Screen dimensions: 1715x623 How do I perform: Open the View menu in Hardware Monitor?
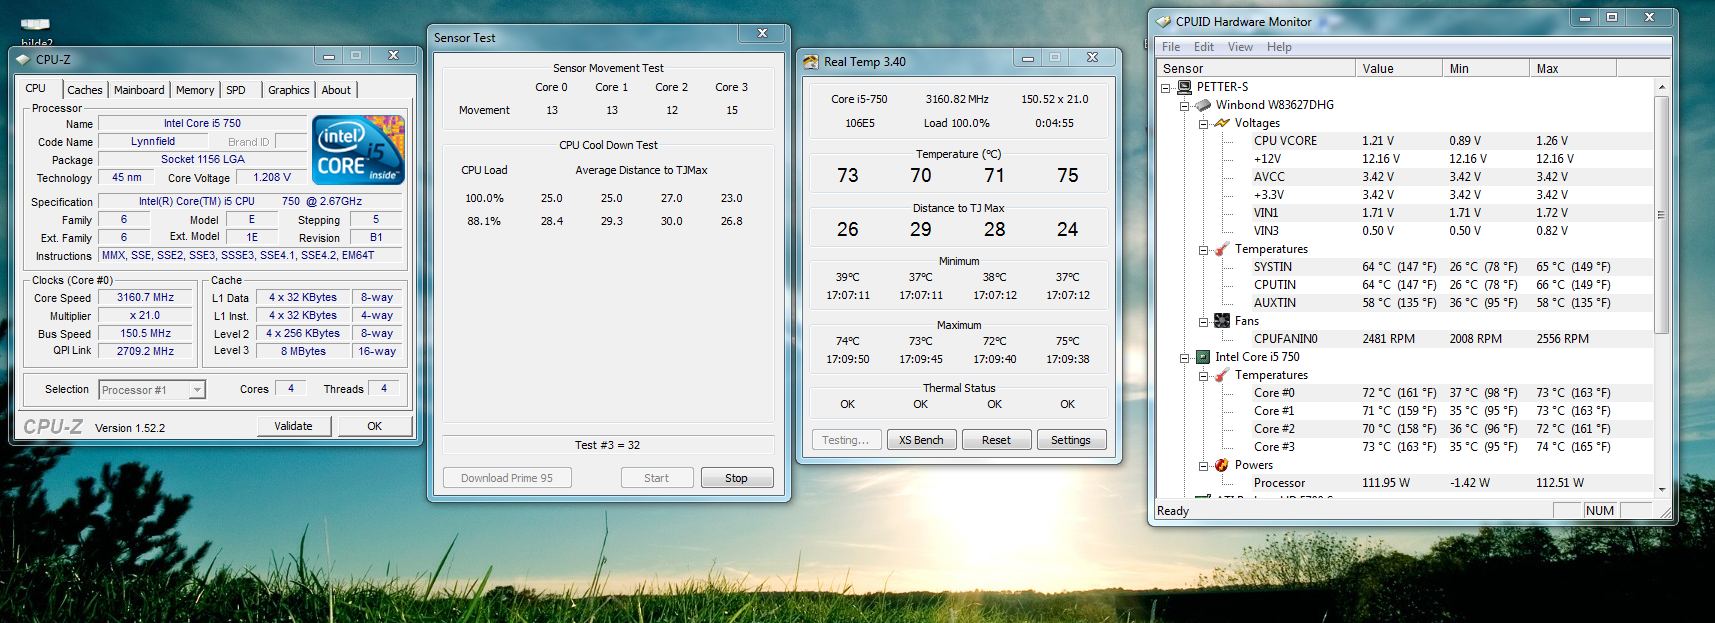pos(1240,47)
